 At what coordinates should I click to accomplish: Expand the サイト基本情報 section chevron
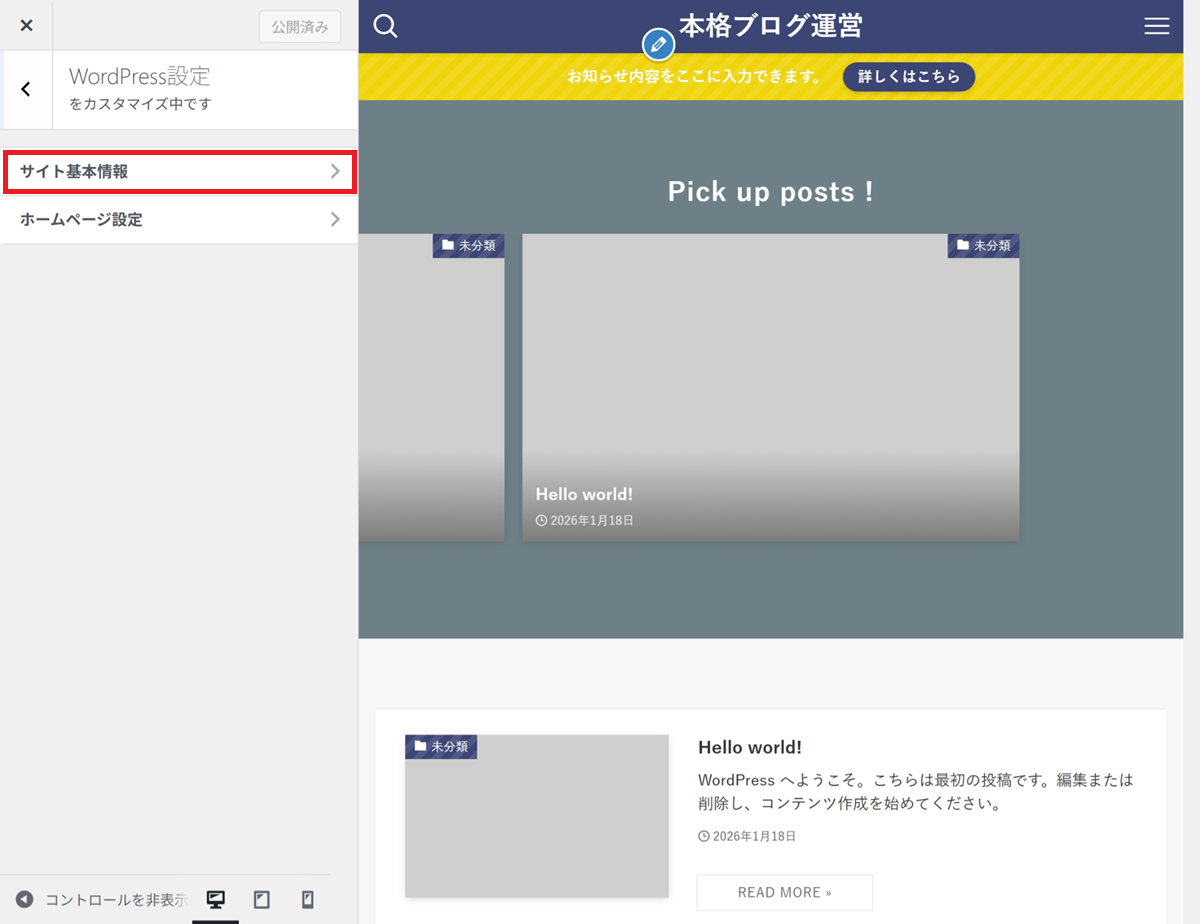pyautogui.click(x=335, y=172)
